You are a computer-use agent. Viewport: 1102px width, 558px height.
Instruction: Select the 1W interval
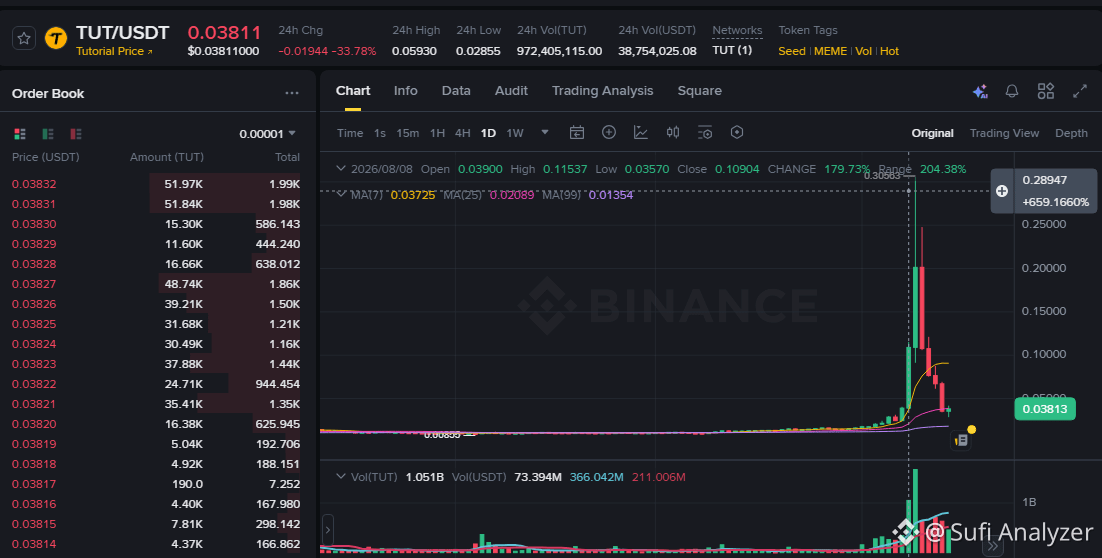515,133
